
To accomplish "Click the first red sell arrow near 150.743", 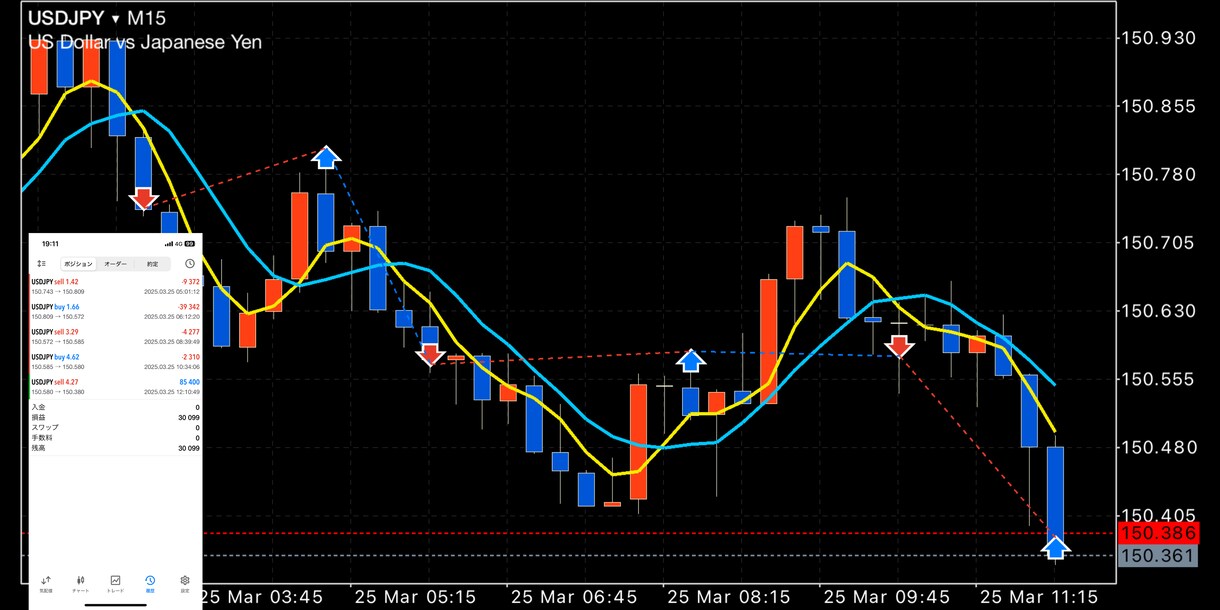I will point(143,197).
